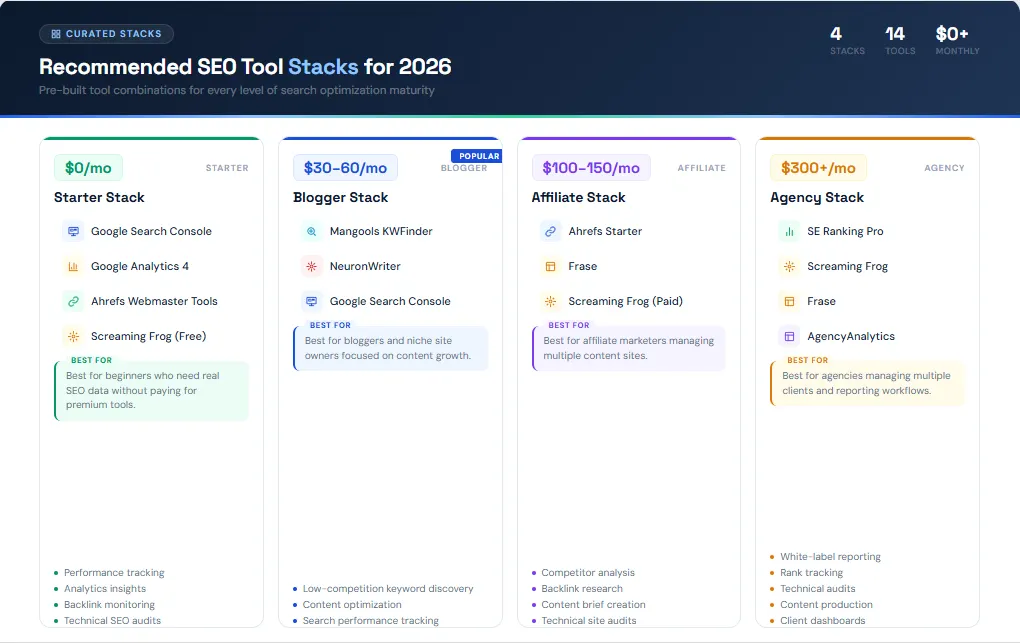
Task: Click the STARTER tier label
Action: pyautogui.click(x=227, y=168)
